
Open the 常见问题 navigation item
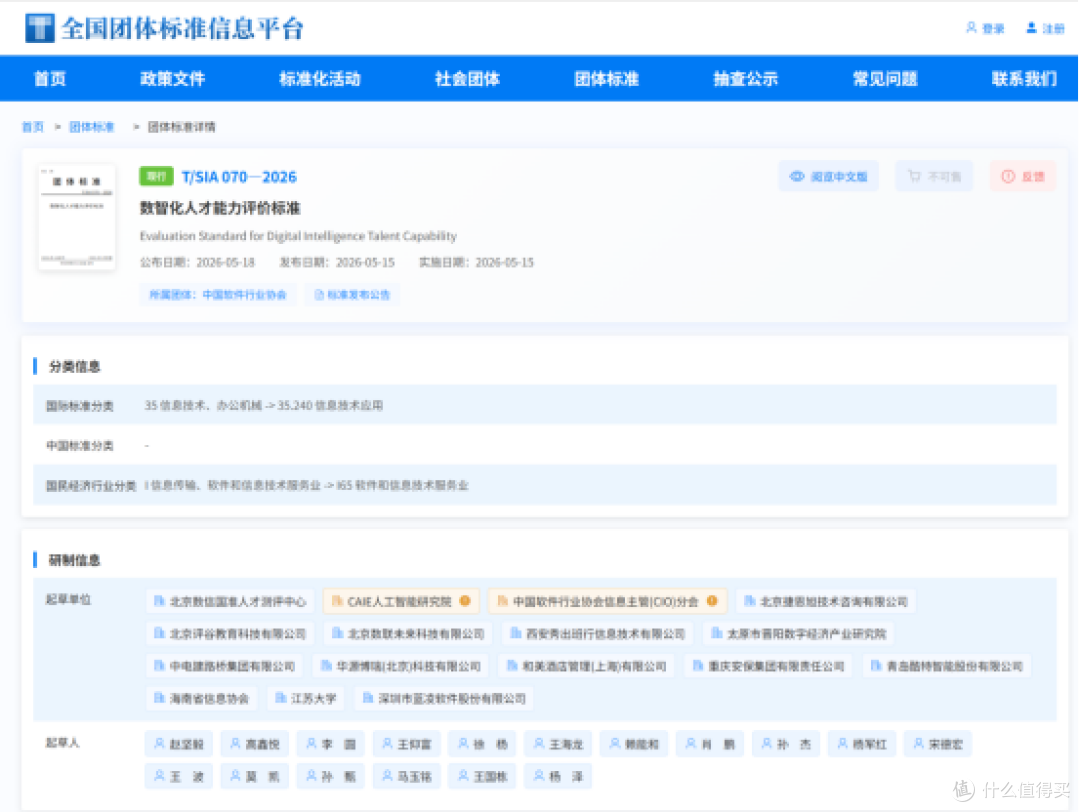[x=885, y=79]
